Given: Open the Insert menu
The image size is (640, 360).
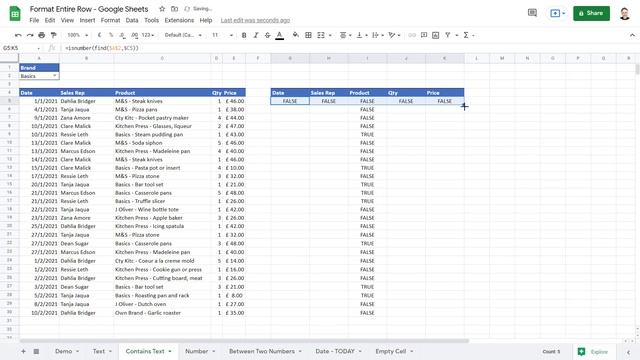Looking at the screenshot, I should [x=87, y=20].
